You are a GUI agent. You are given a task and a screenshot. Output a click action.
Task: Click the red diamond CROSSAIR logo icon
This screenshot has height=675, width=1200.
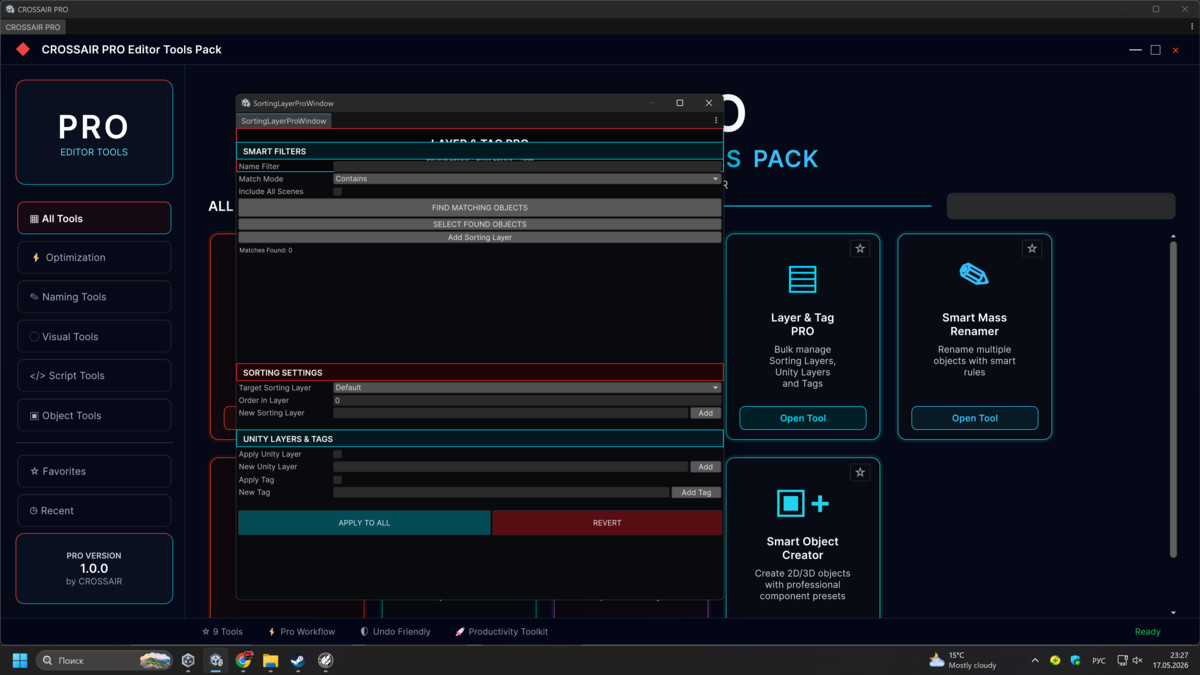click(23, 49)
